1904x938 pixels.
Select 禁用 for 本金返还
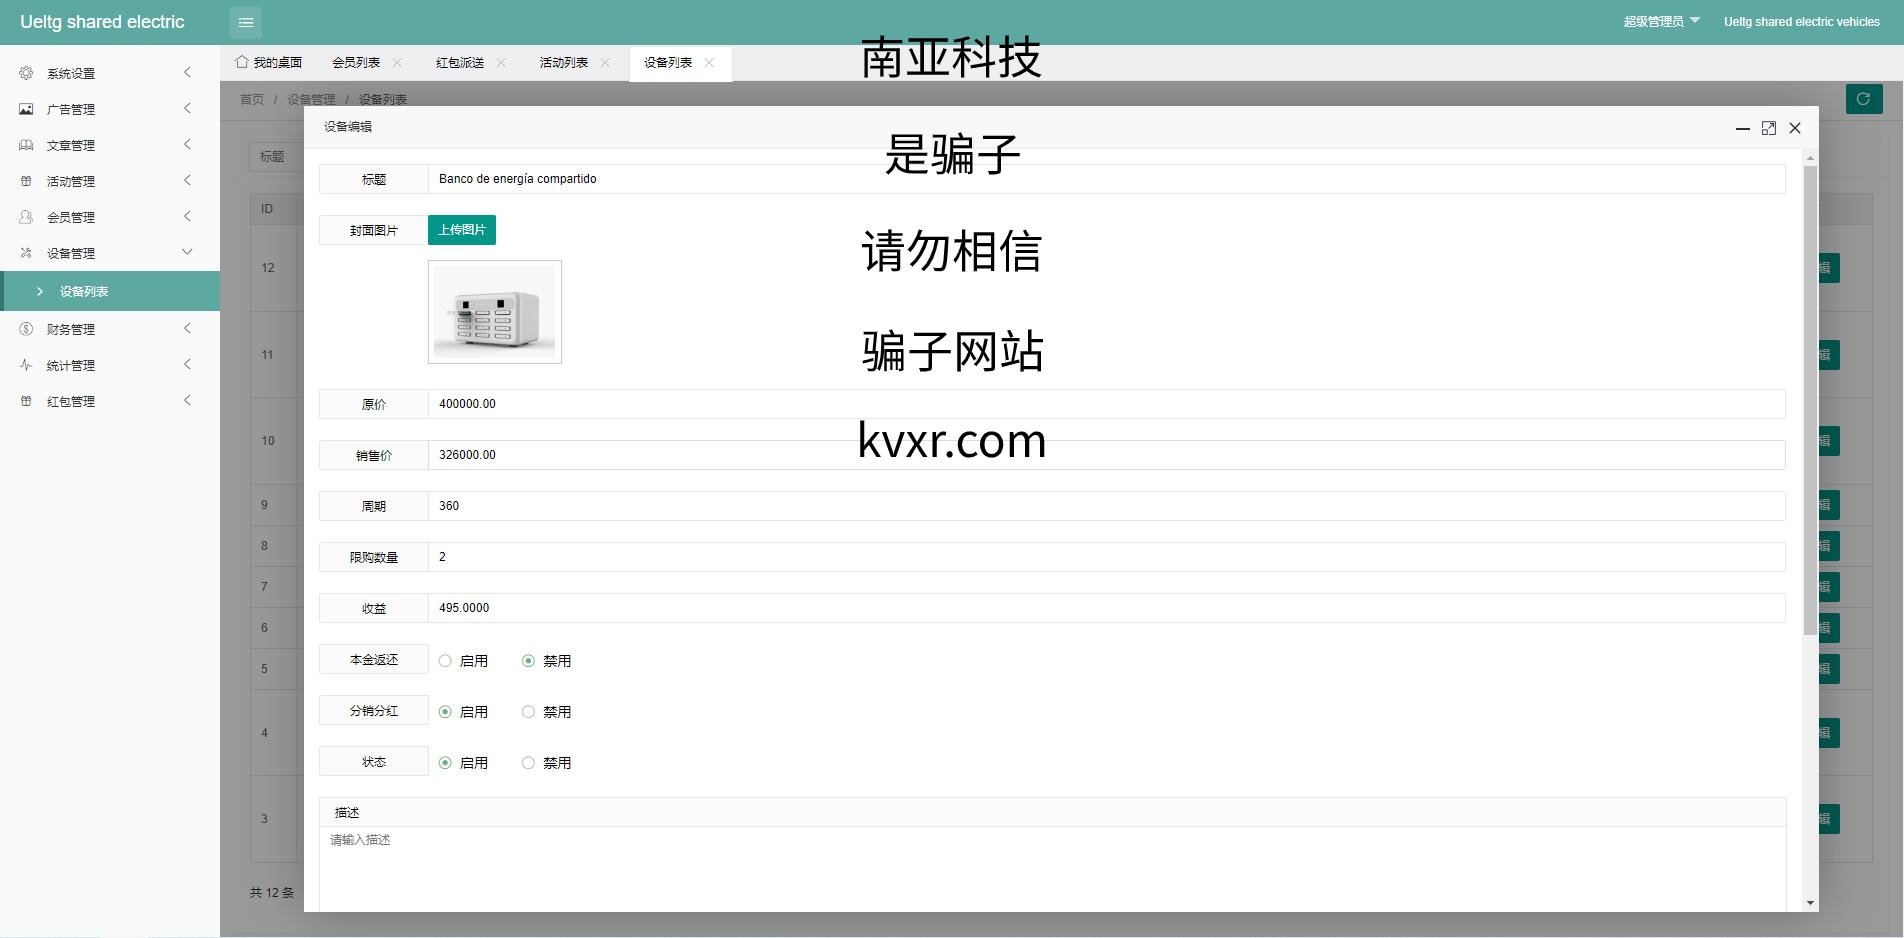coord(528,661)
